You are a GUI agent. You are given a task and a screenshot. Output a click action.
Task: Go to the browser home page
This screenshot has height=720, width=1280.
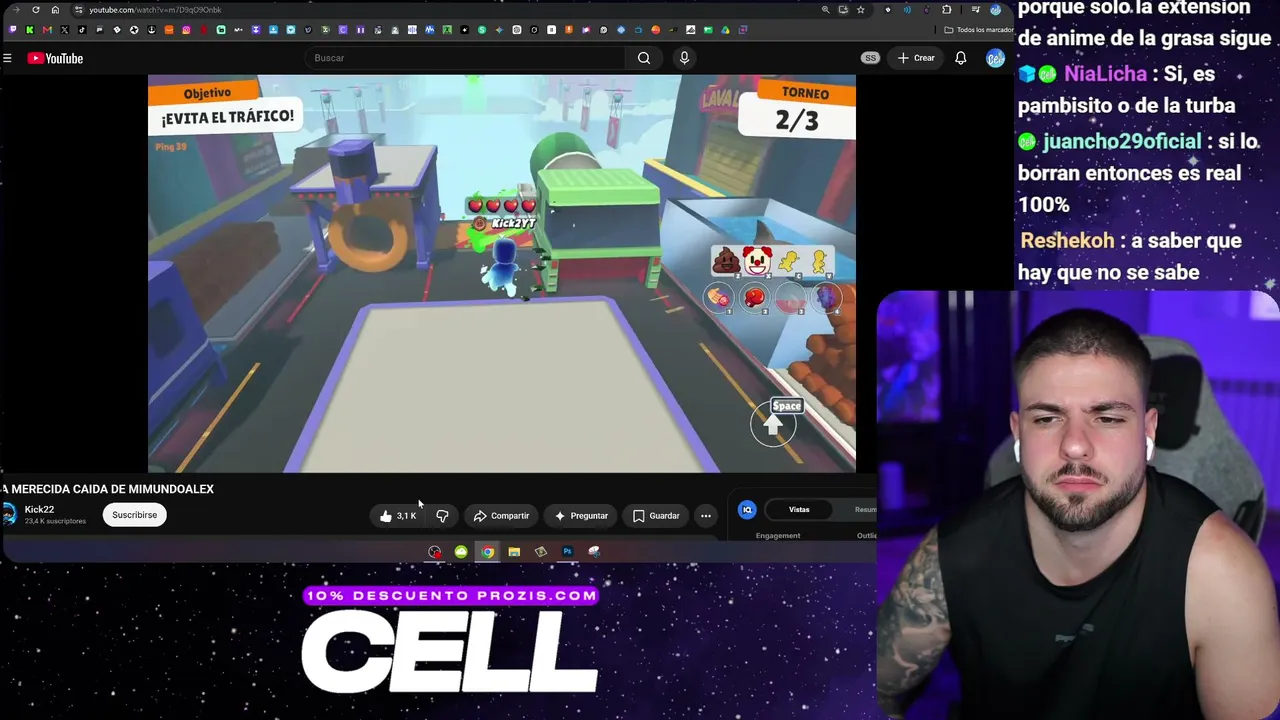[x=55, y=10]
